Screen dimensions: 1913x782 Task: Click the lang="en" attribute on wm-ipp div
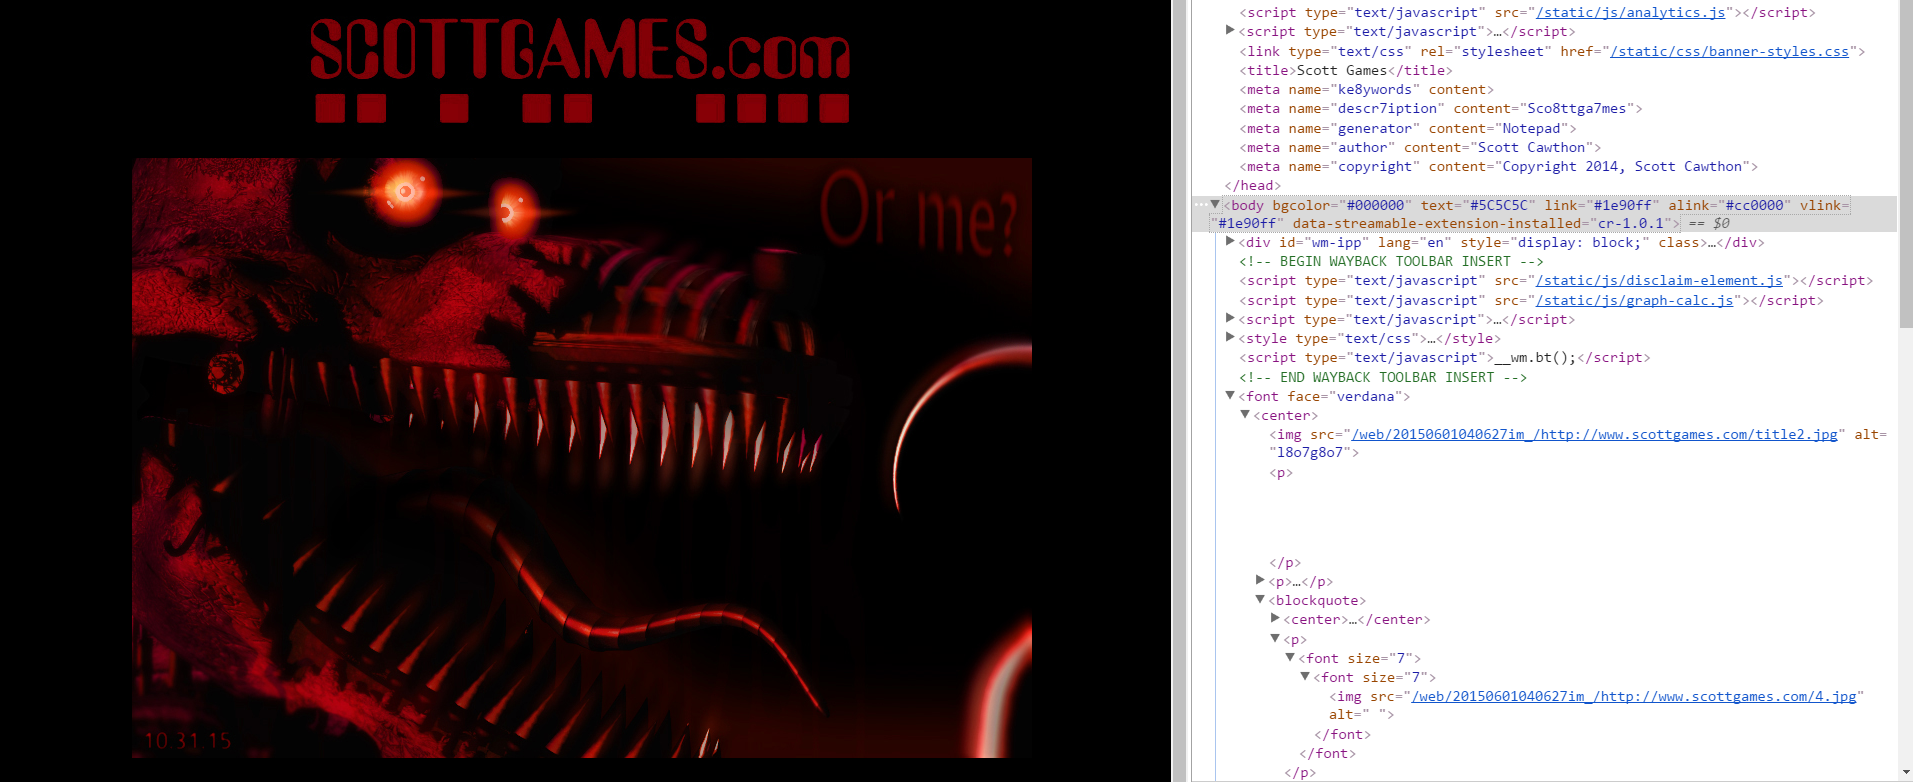tap(1414, 242)
